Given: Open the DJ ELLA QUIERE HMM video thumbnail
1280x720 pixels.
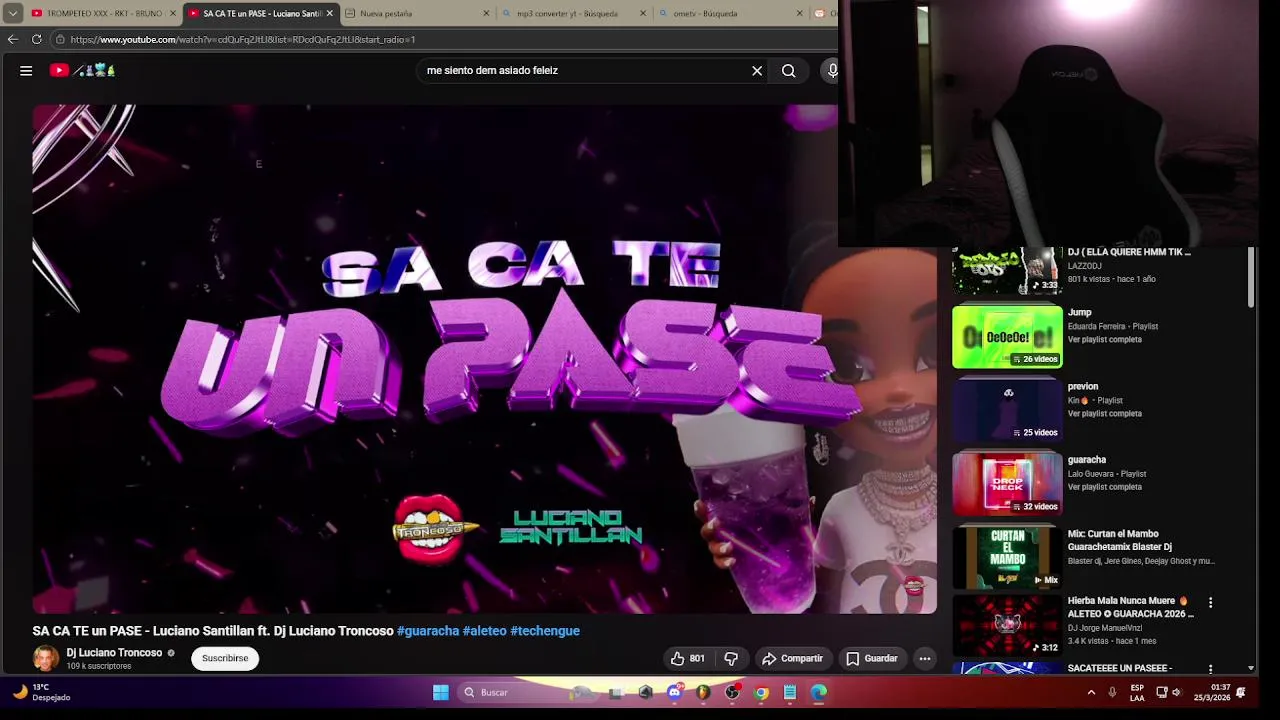Looking at the screenshot, I should point(1007,271).
